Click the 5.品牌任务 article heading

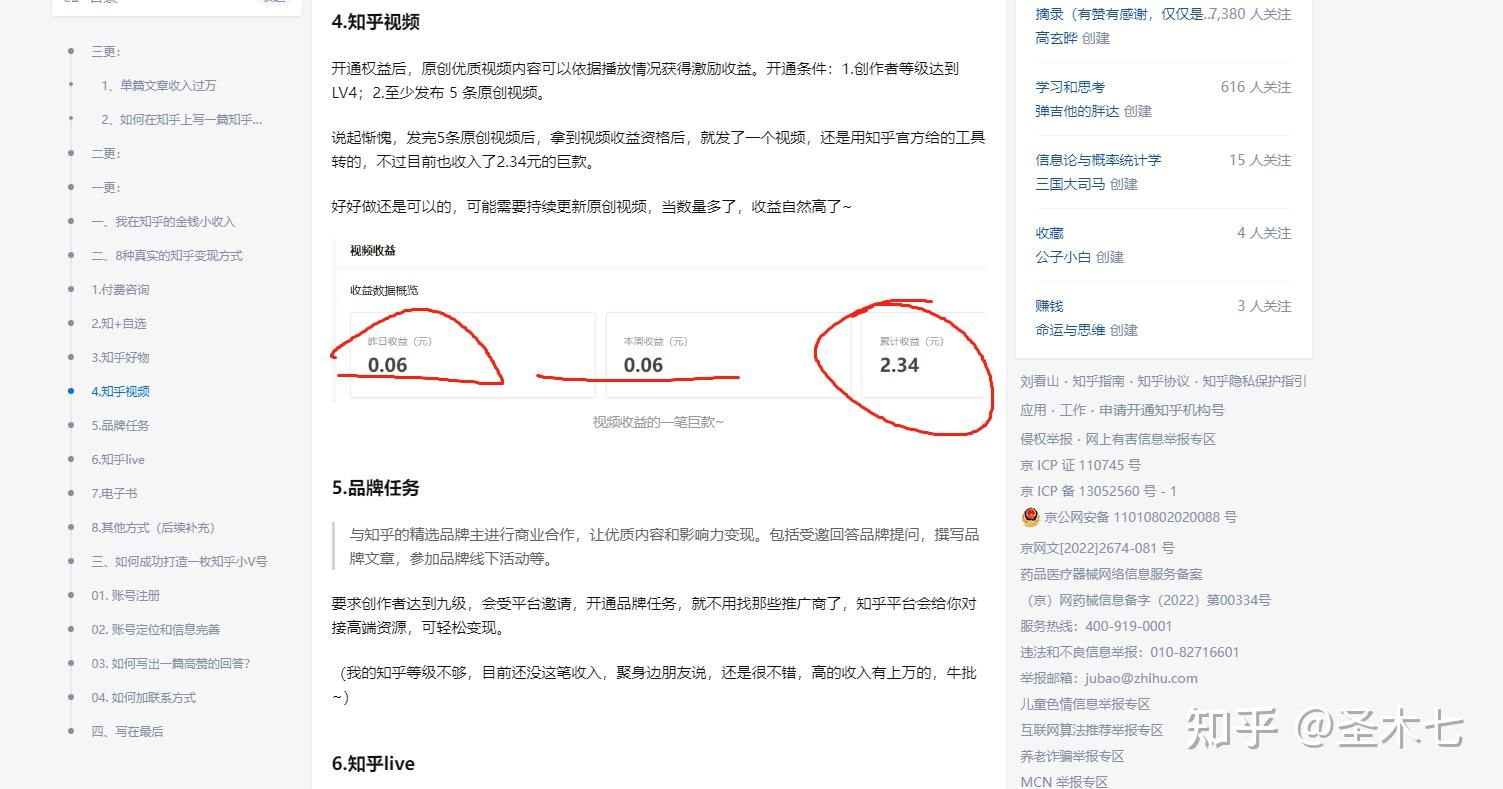[x=376, y=488]
